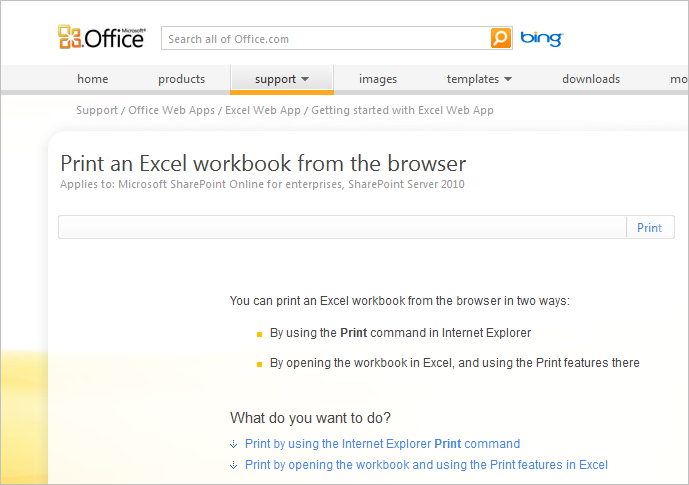
Task: Open the home tab
Action: (93, 79)
